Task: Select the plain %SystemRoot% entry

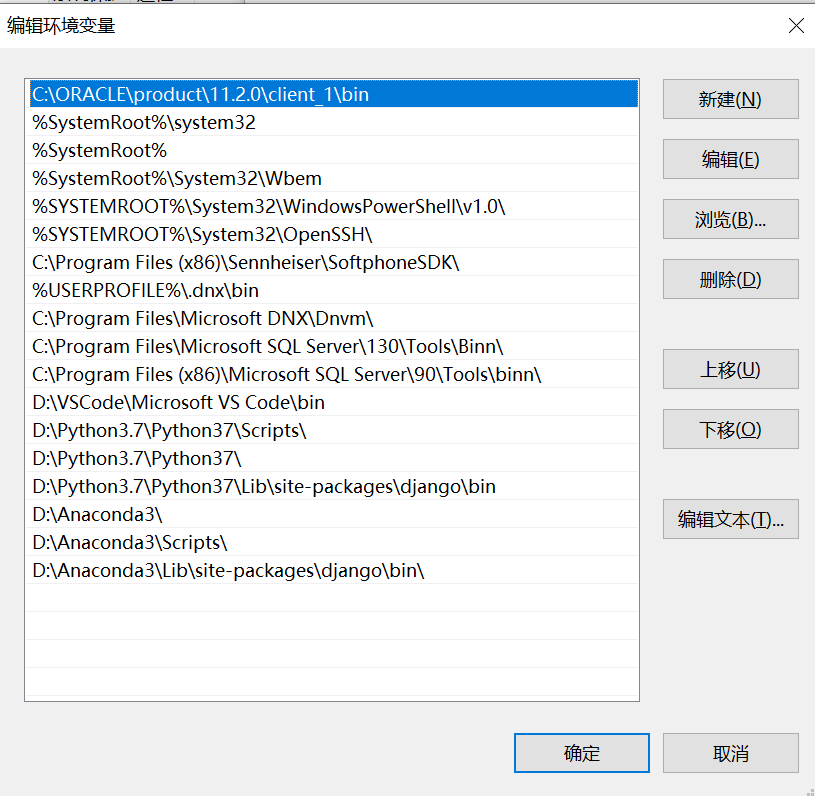Action: click(x=334, y=150)
